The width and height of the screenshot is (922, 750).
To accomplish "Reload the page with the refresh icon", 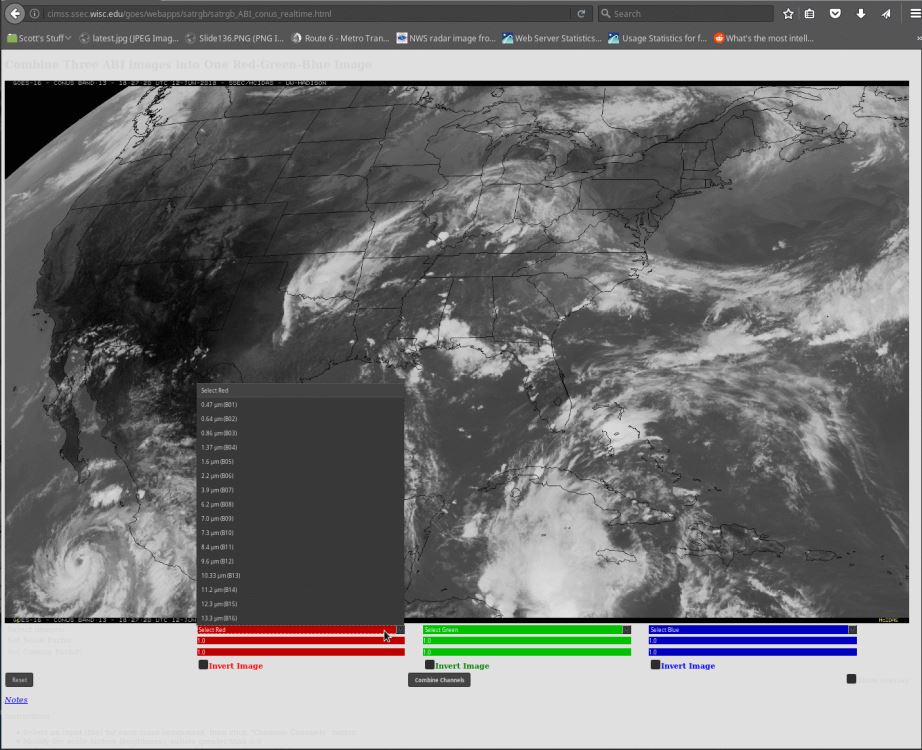I will (581, 14).
